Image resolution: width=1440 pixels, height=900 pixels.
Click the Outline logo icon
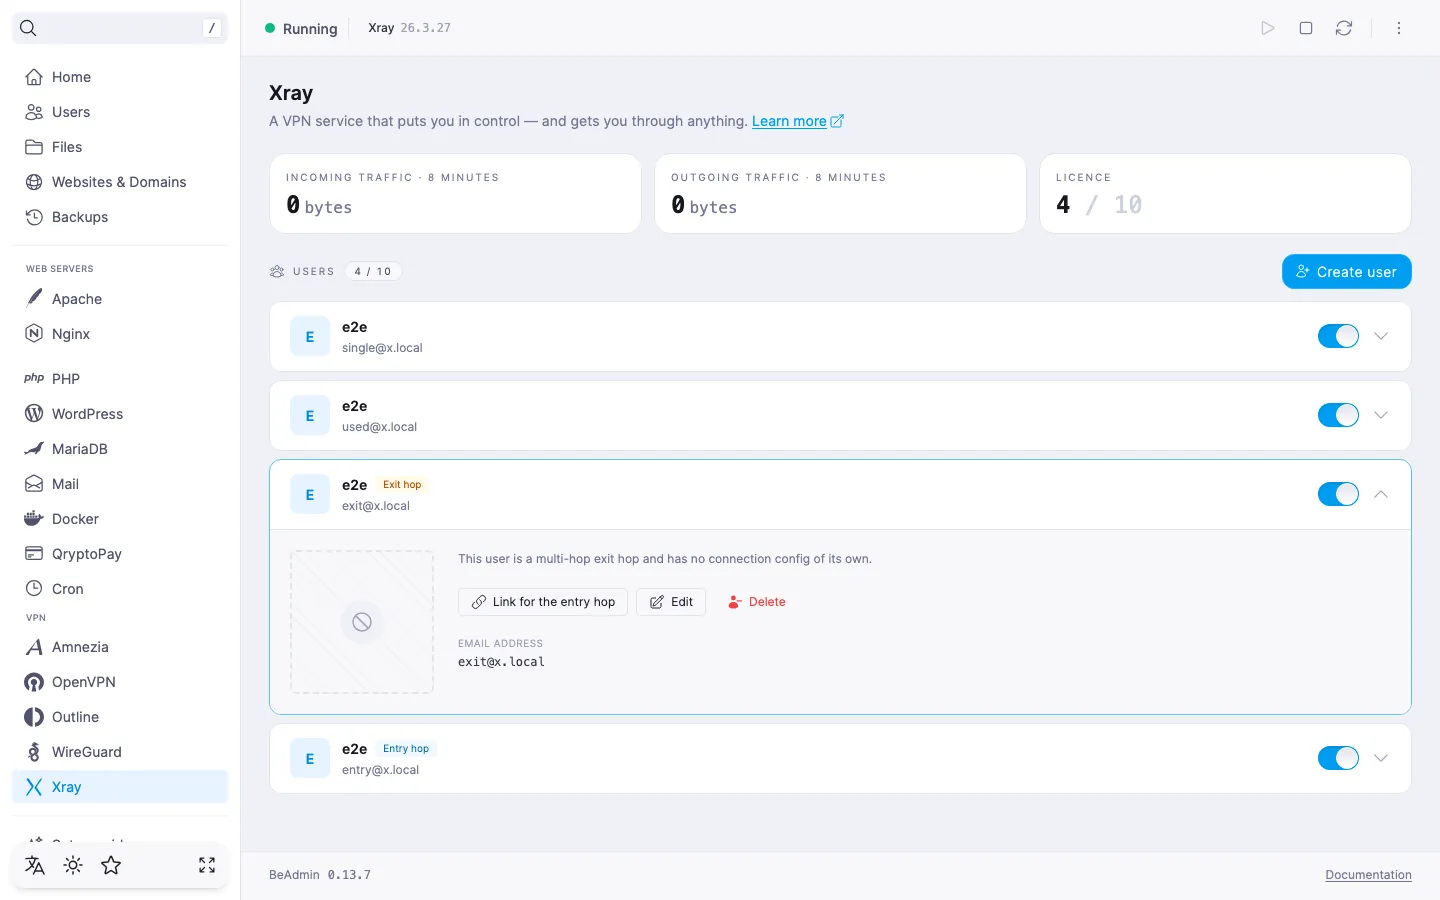click(x=34, y=717)
